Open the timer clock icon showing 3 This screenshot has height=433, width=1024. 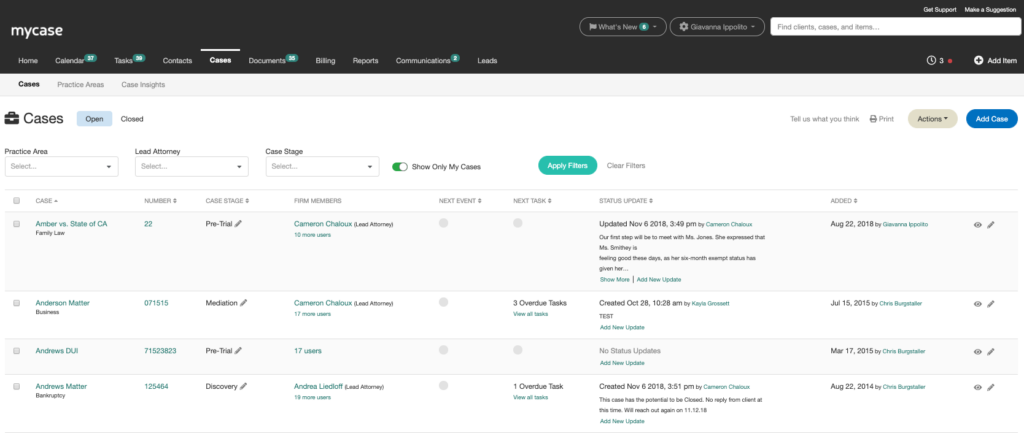coord(931,60)
